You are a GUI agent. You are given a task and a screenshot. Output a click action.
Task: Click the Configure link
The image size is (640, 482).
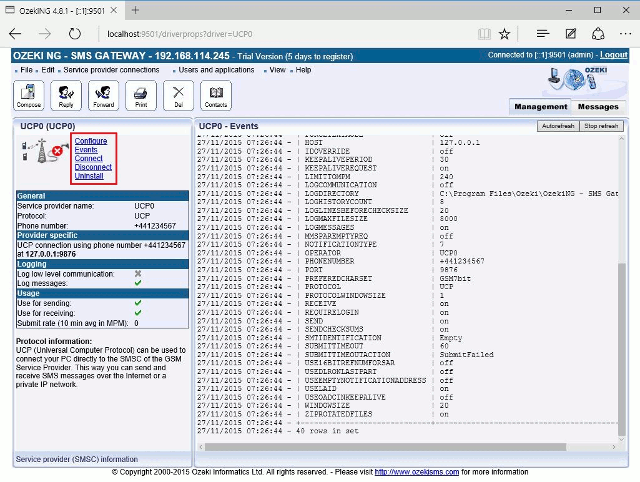point(91,141)
